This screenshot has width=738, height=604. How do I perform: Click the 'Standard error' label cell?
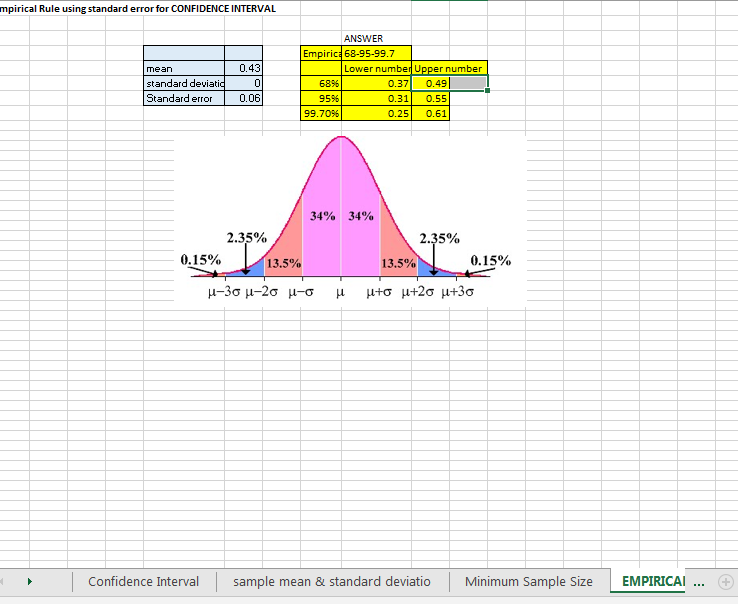point(184,98)
